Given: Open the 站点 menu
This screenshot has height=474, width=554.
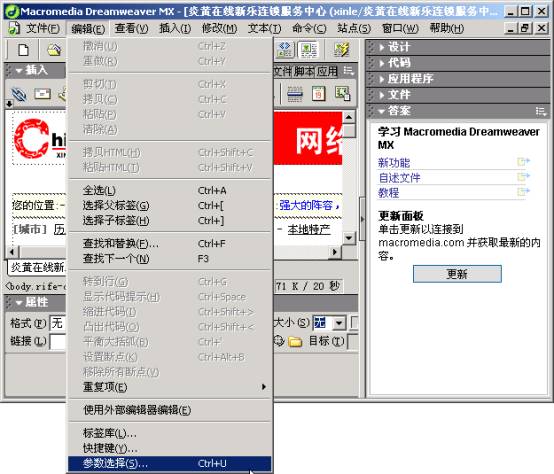Looking at the screenshot, I should pos(354,28).
